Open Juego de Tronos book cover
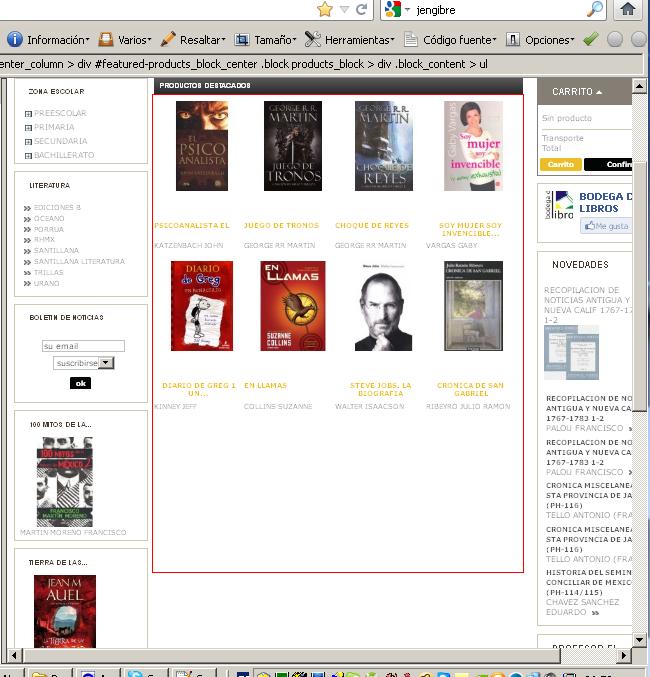Viewport: 650px width, 677px height. pos(293,146)
